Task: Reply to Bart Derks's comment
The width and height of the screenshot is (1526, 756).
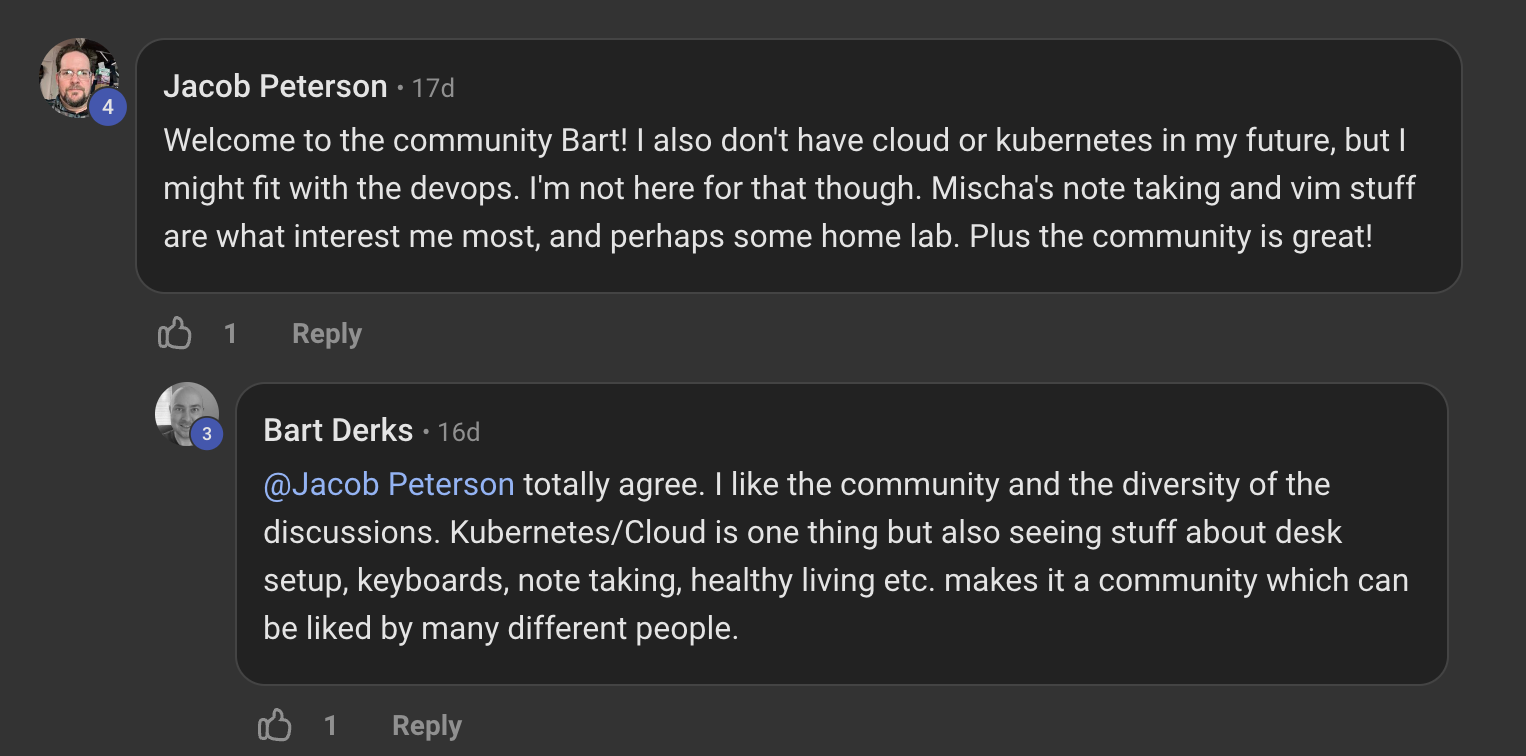Action: coord(427,726)
